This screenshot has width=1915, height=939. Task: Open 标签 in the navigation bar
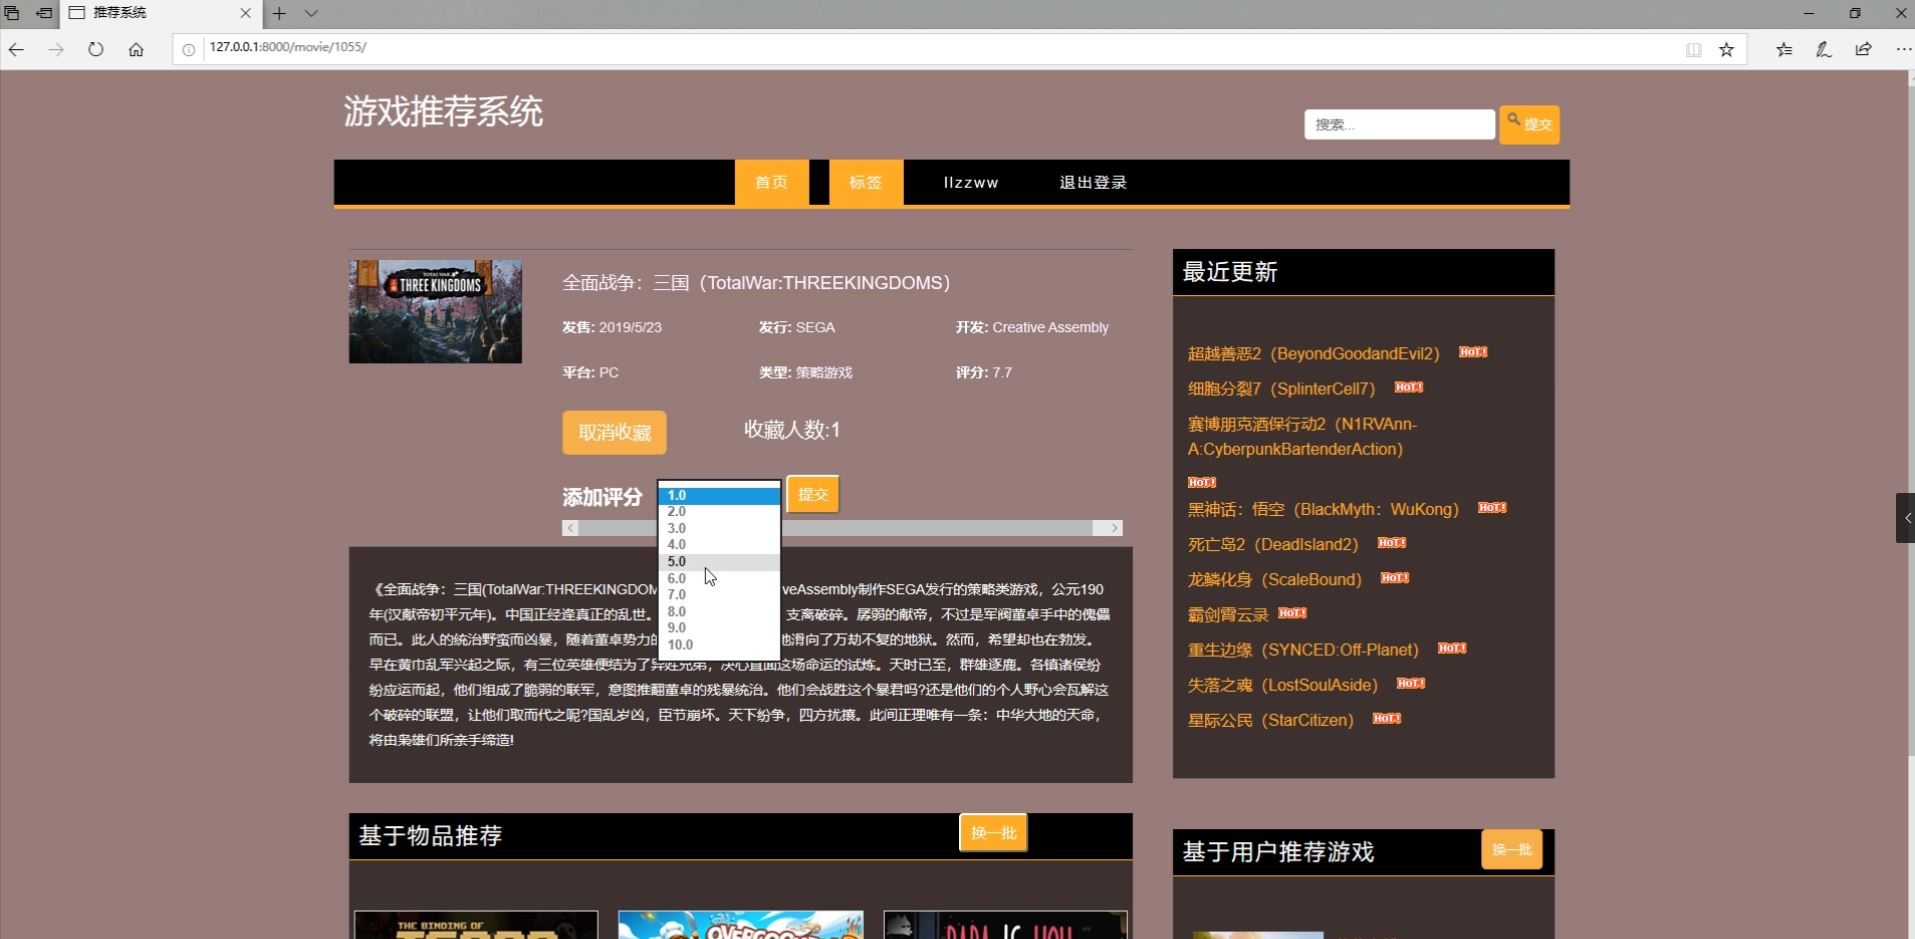click(x=865, y=182)
